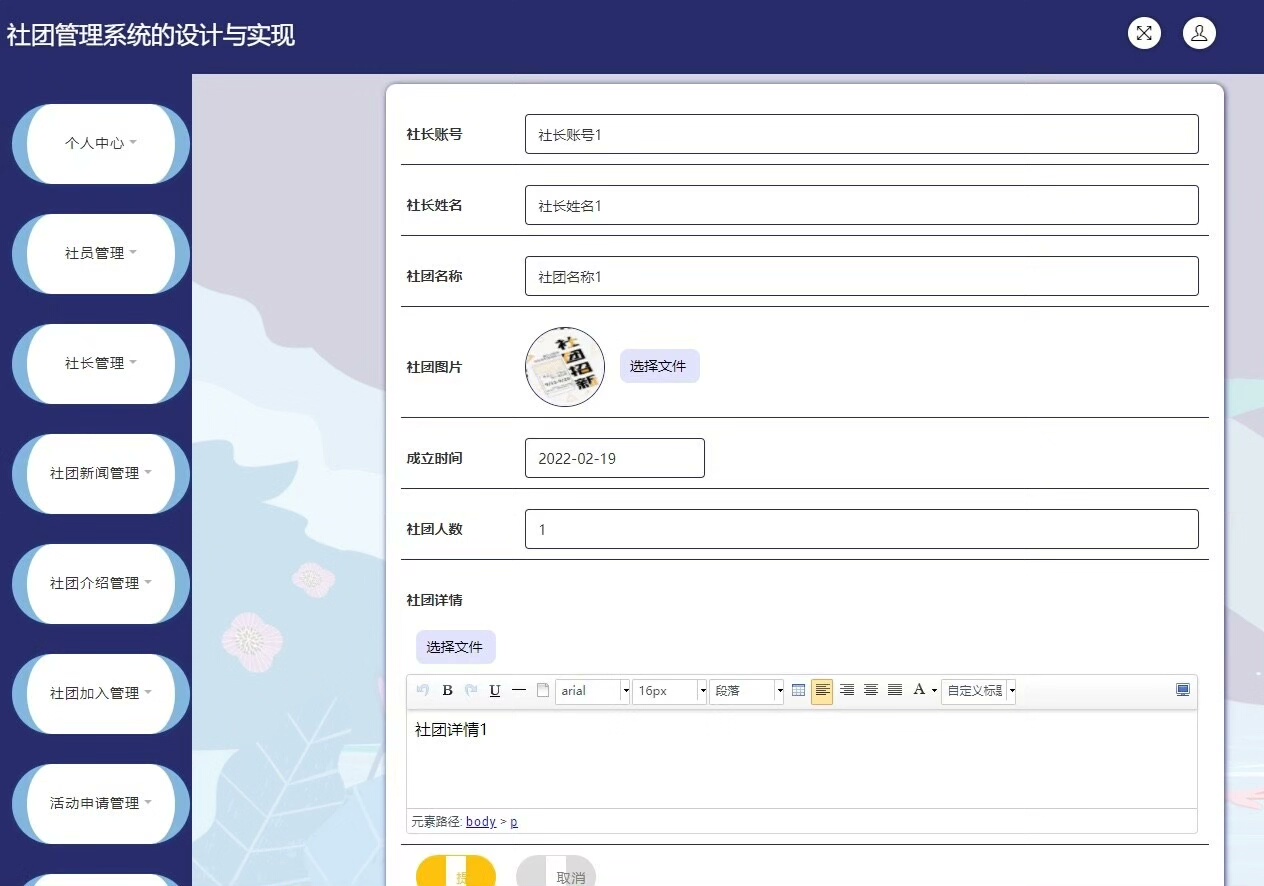Screen dimensions: 1264x886
Task: Click the blank document icon in editor
Action: 543,690
